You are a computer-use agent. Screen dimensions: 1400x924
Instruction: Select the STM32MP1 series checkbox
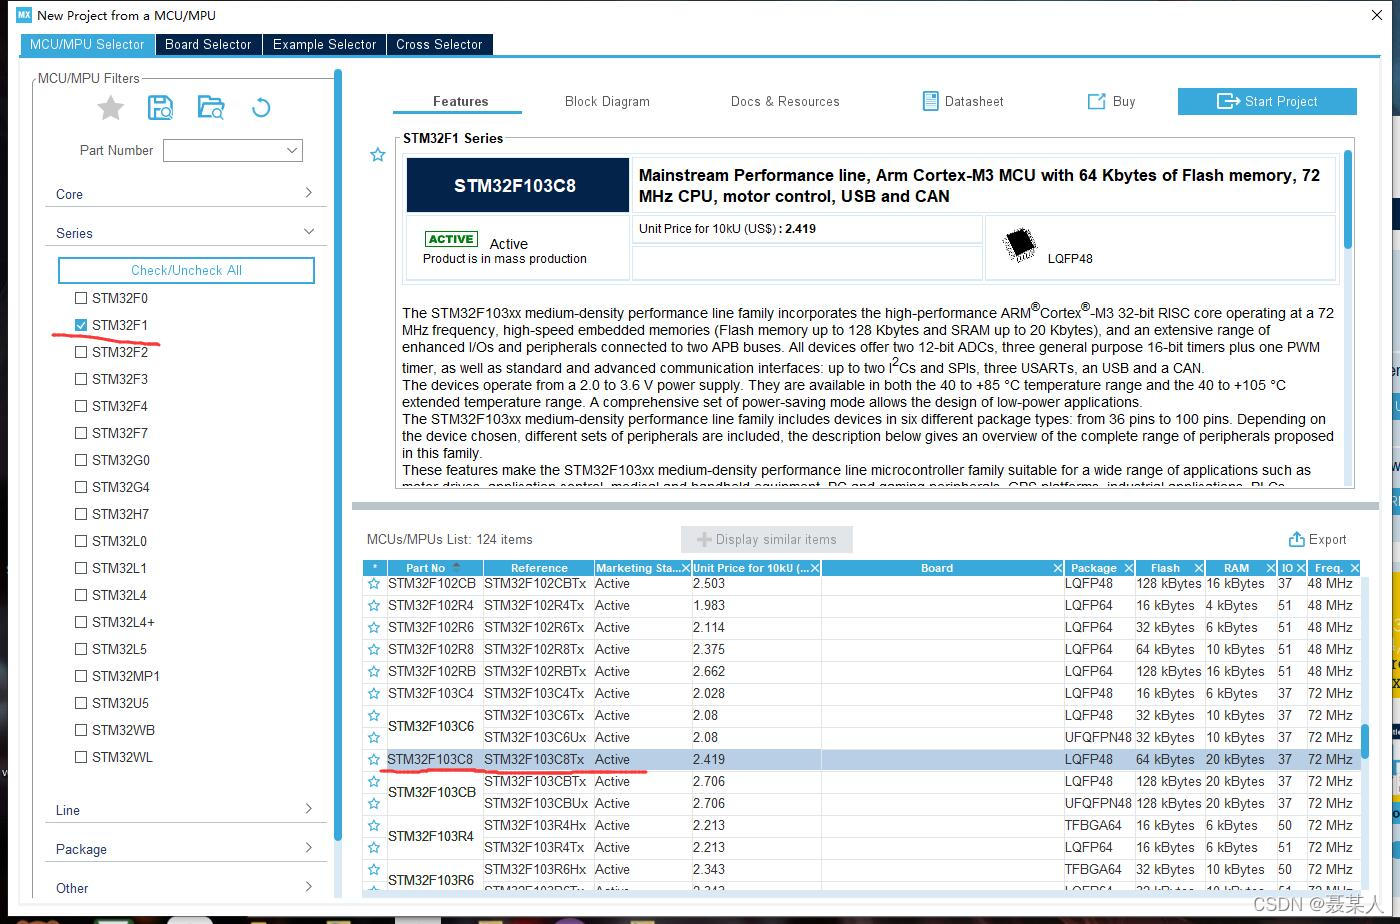[x=81, y=676]
